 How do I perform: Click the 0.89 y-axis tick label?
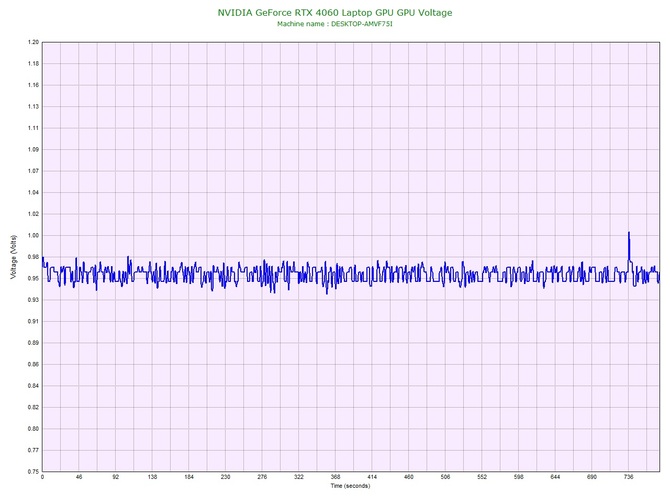[33, 343]
